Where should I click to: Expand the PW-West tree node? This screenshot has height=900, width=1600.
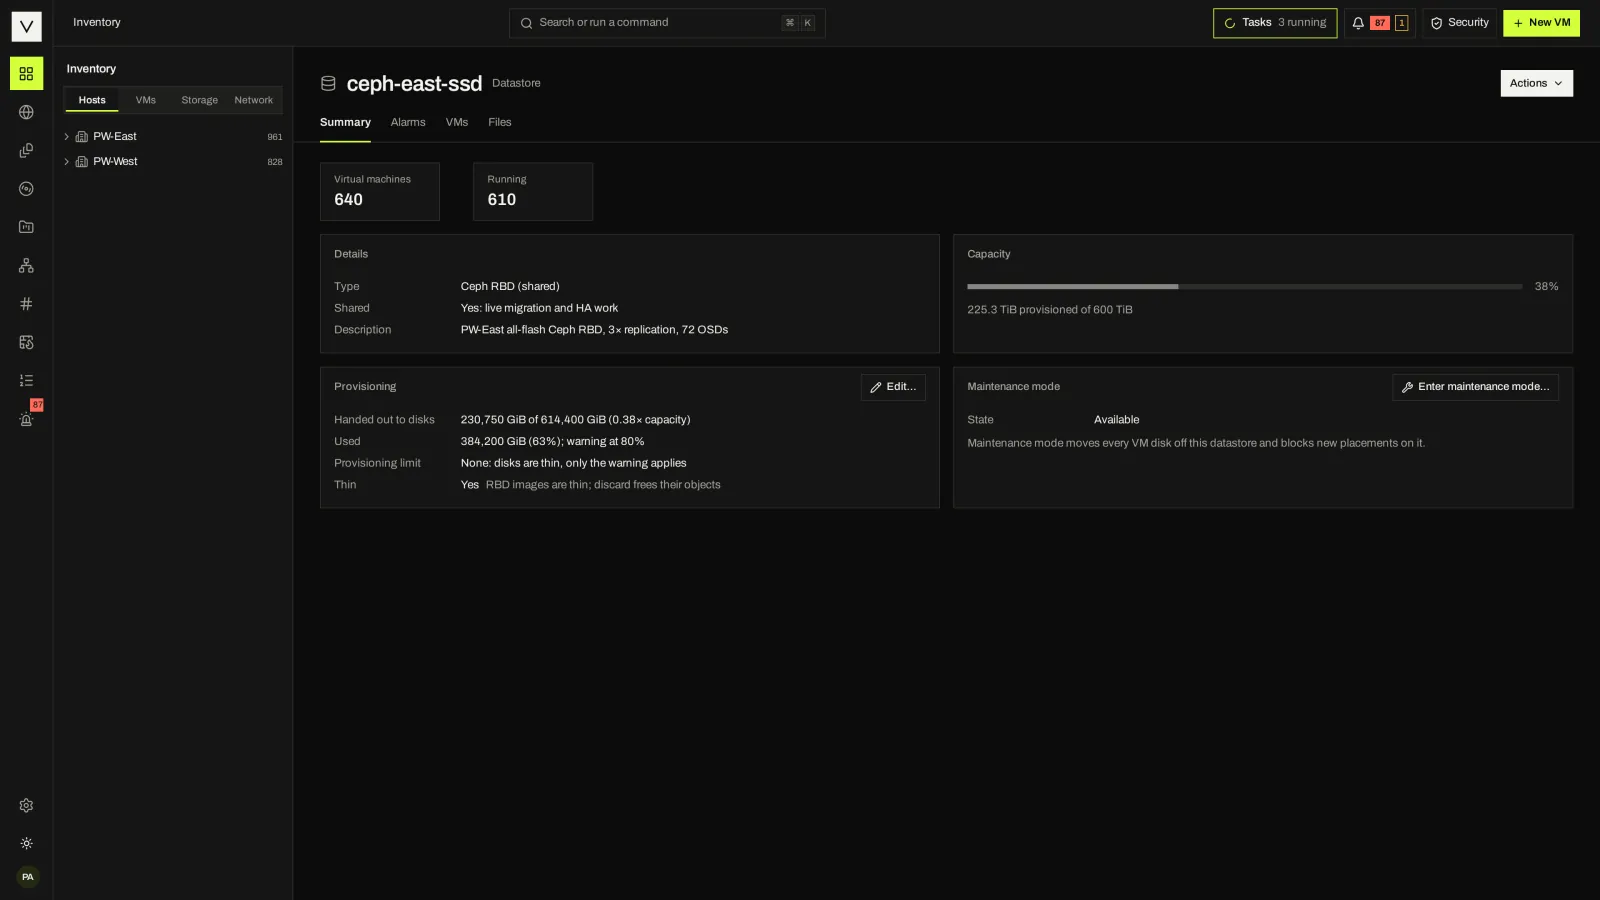67,162
